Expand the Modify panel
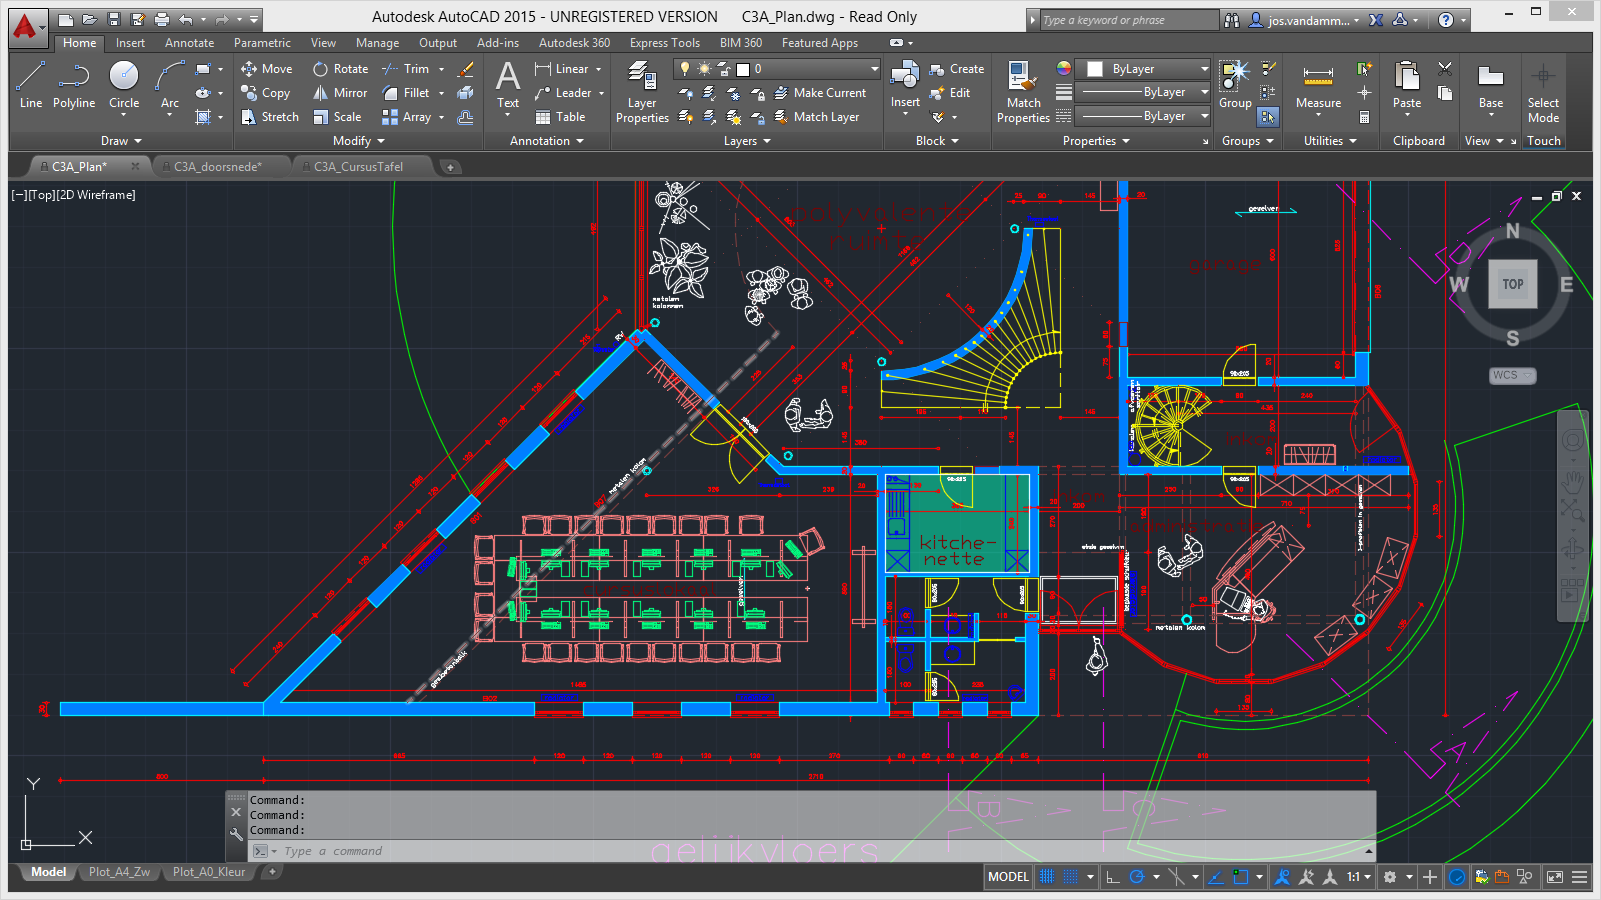The height and width of the screenshot is (900, 1601). (x=359, y=141)
